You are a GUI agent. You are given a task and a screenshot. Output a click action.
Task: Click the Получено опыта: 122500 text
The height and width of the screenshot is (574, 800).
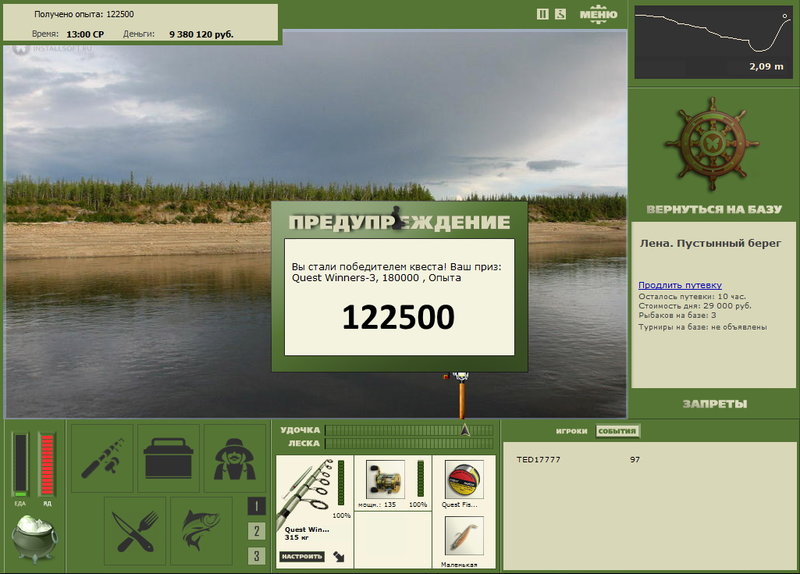pos(84,14)
